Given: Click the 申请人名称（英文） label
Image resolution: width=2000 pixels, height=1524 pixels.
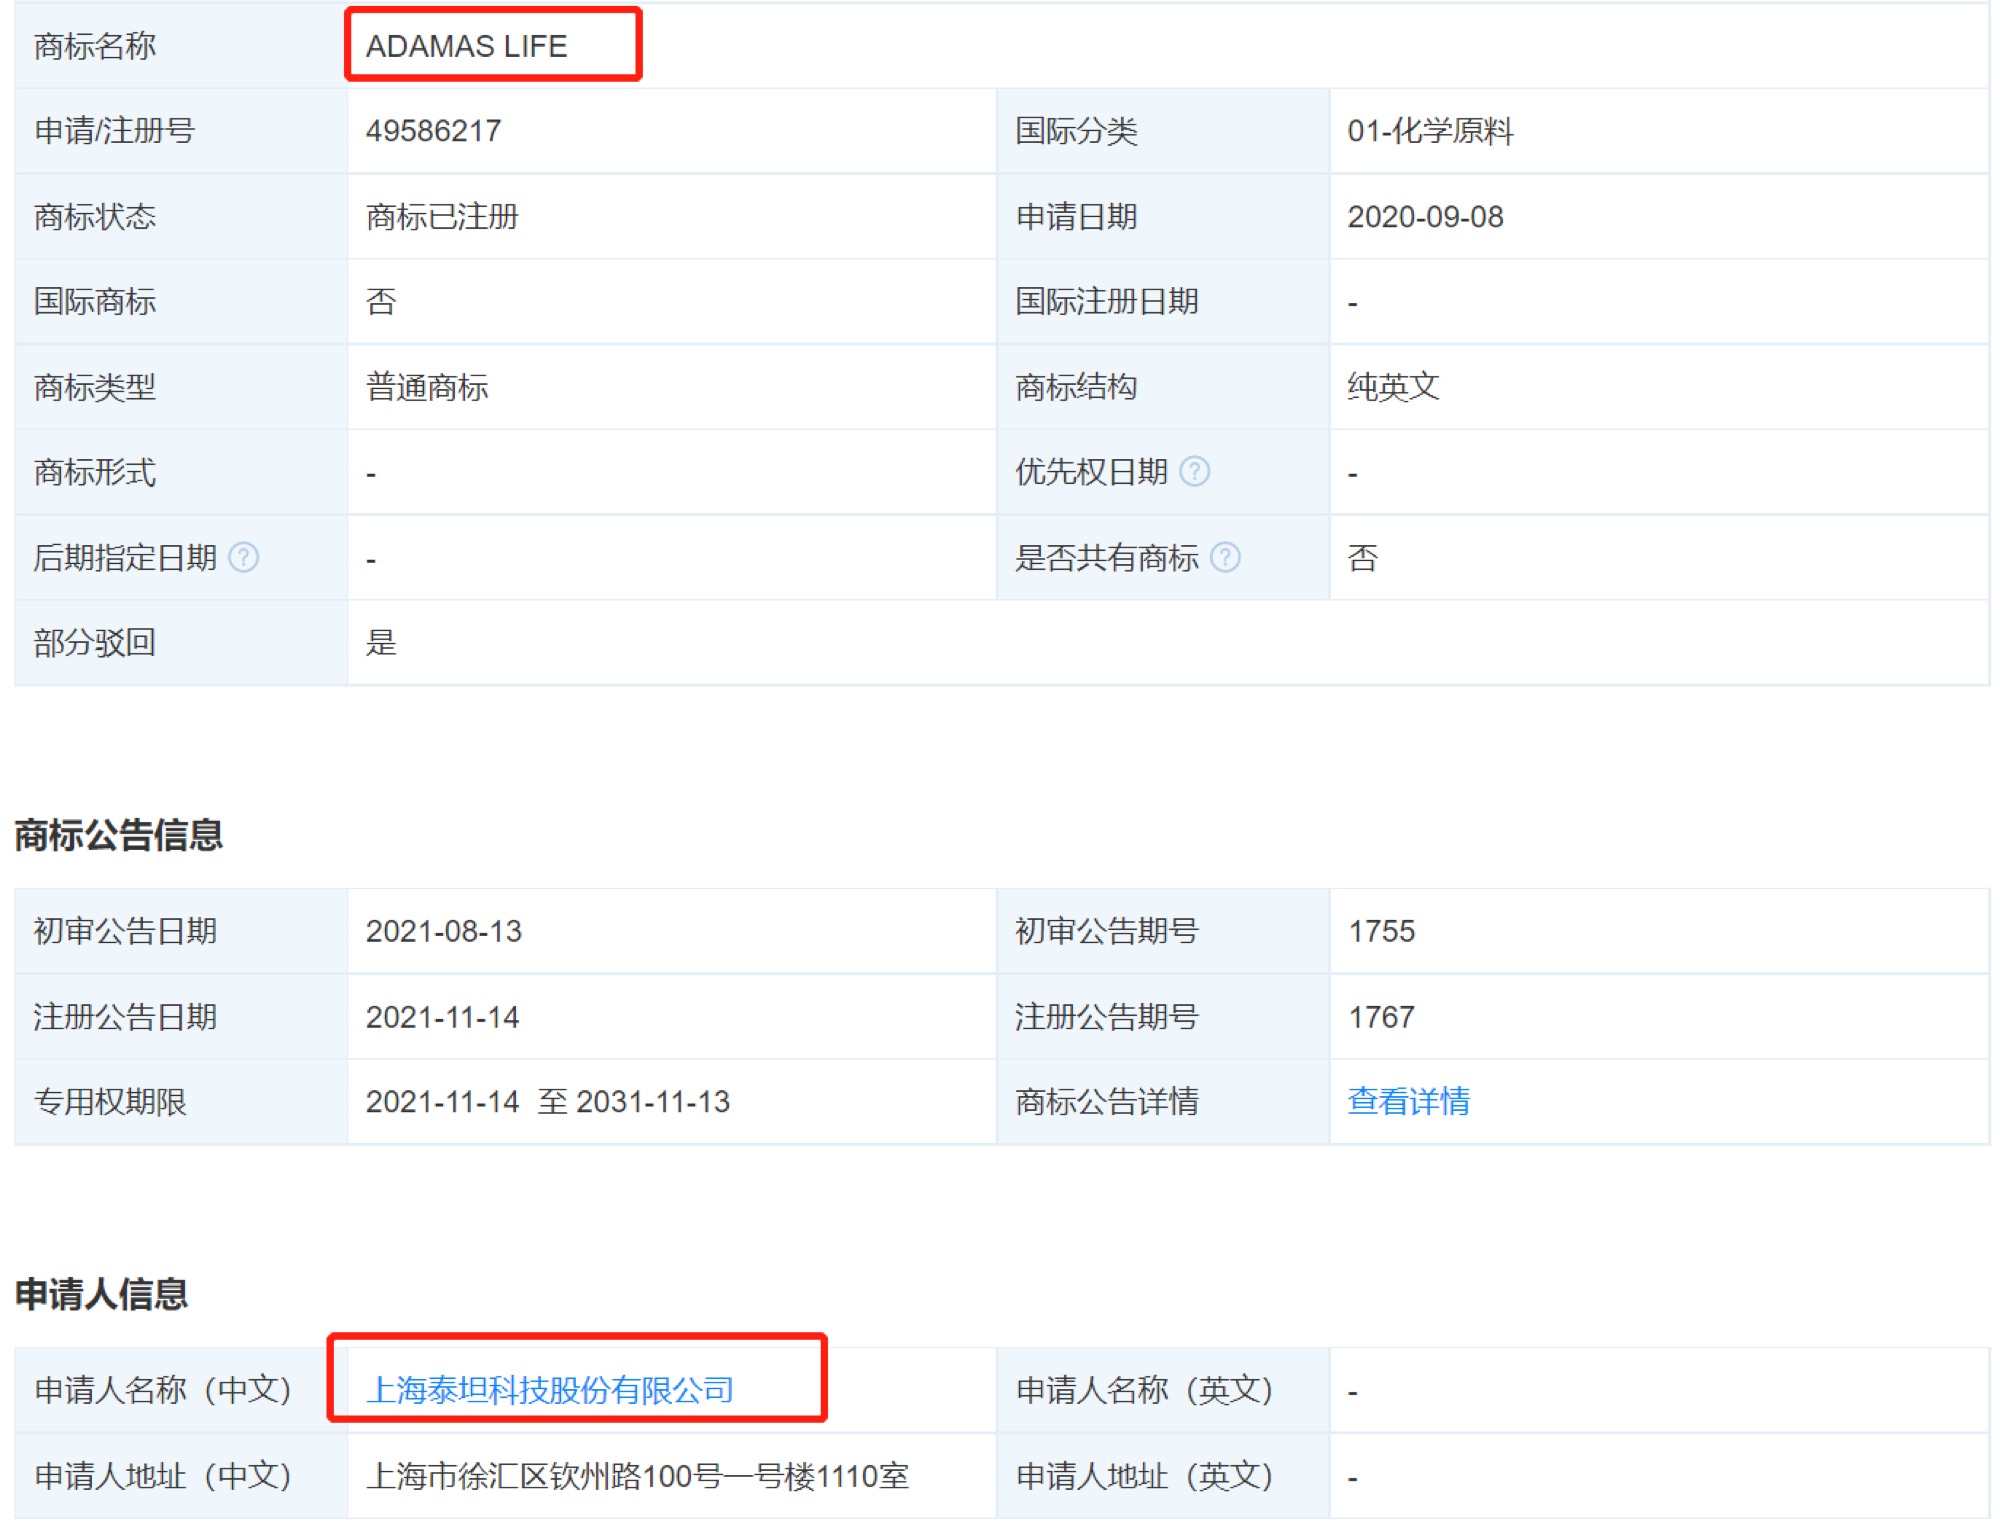Looking at the screenshot, I should (x=1145, y=1389).
